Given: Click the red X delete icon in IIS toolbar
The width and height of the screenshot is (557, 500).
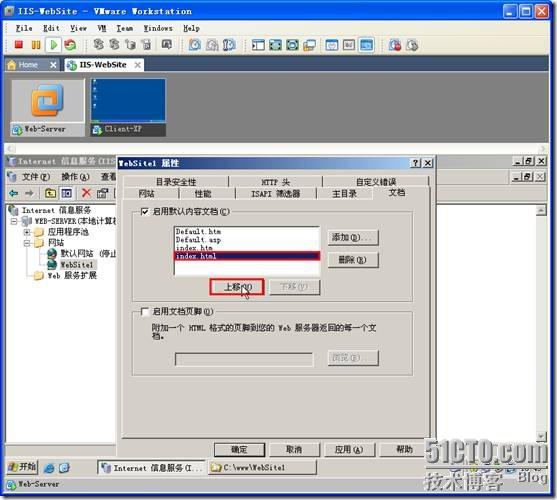Looking at the screenshot, I should 86,193.
